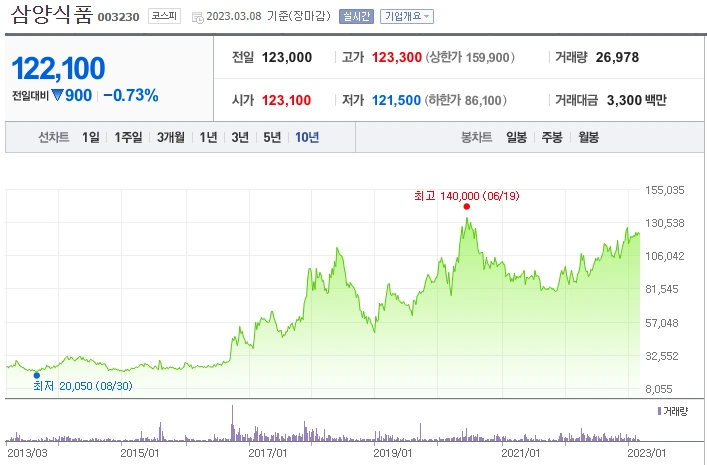
Task: Click the 32,552 y-axis value
Action: coord(661,356)
